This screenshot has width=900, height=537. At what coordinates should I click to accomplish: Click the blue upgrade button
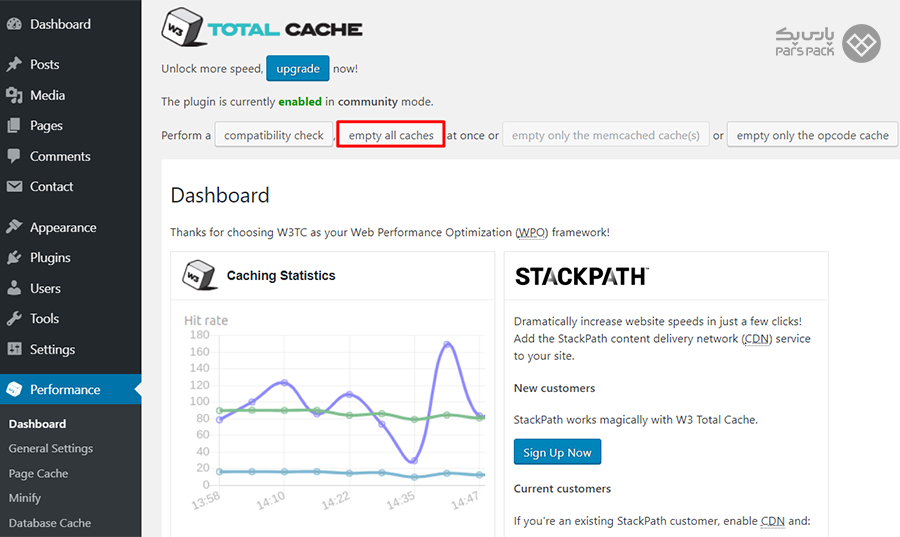click(x=297, y=68)
